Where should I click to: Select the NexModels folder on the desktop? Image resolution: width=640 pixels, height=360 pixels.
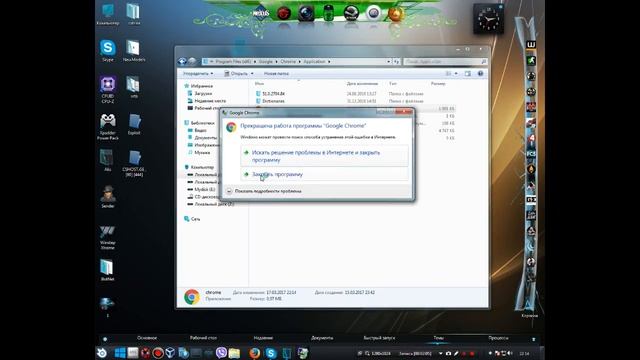(x=133, y=51)
